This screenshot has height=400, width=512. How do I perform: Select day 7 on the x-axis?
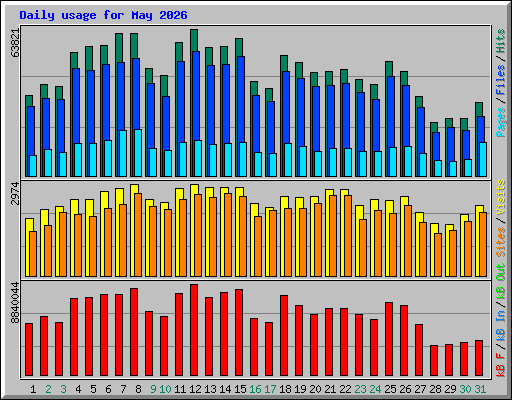tap(123, 389)
